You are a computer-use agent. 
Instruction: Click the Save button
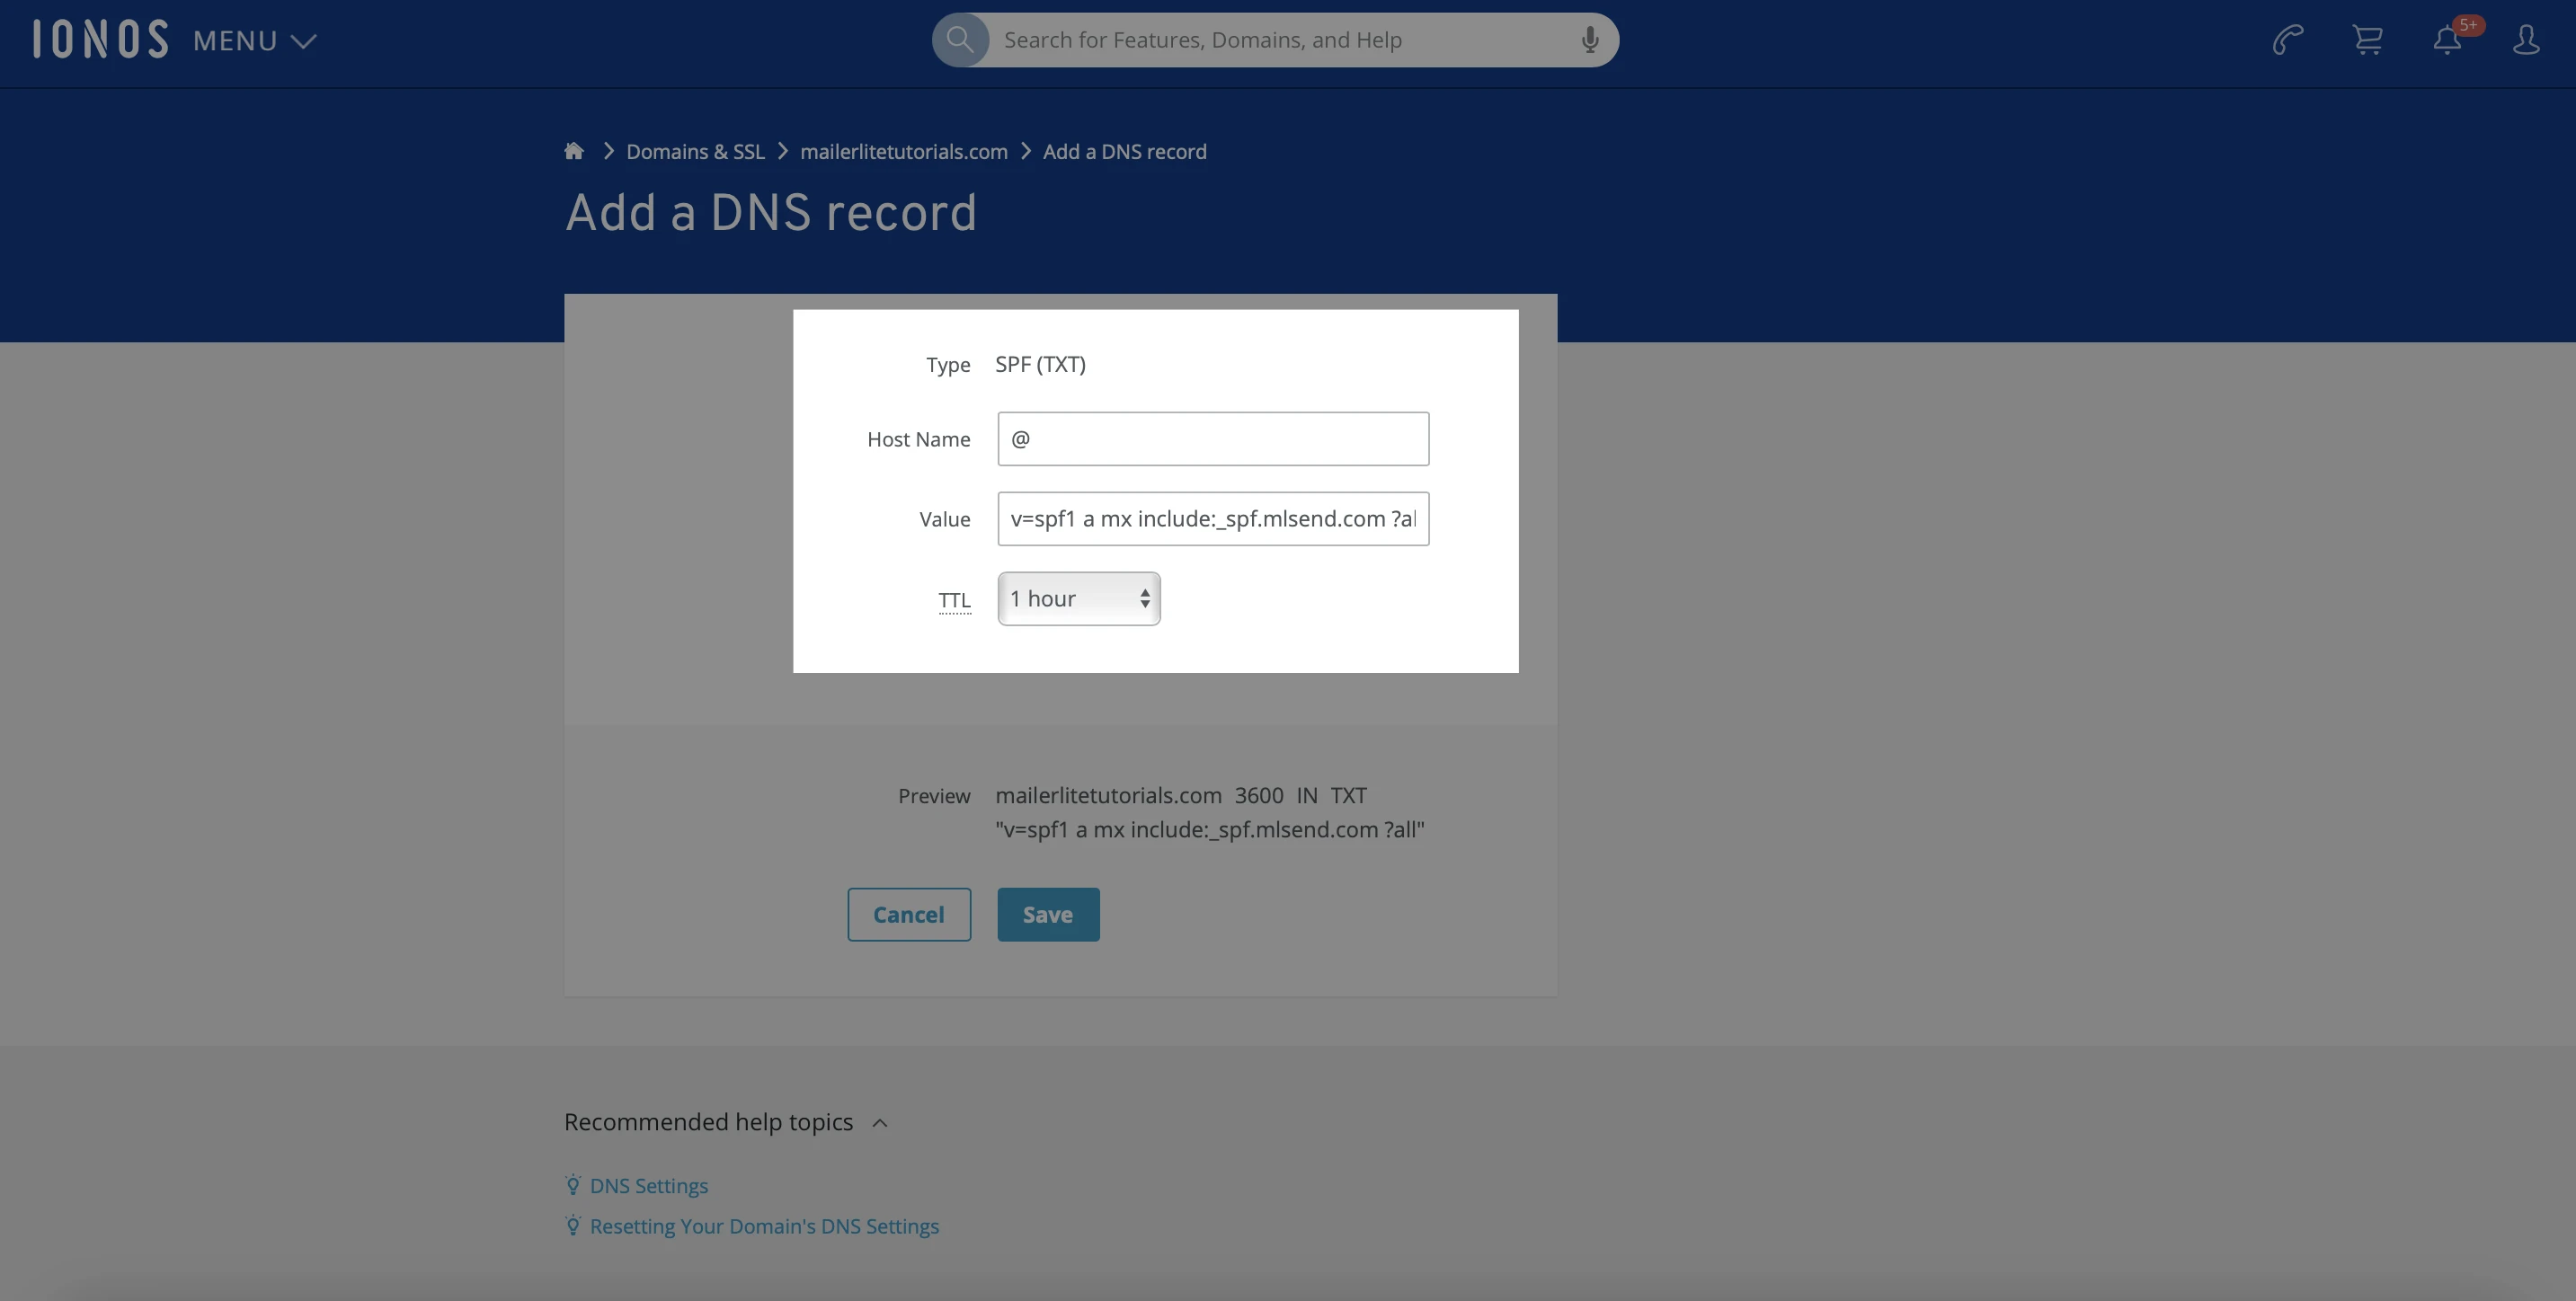[1047, 915]
